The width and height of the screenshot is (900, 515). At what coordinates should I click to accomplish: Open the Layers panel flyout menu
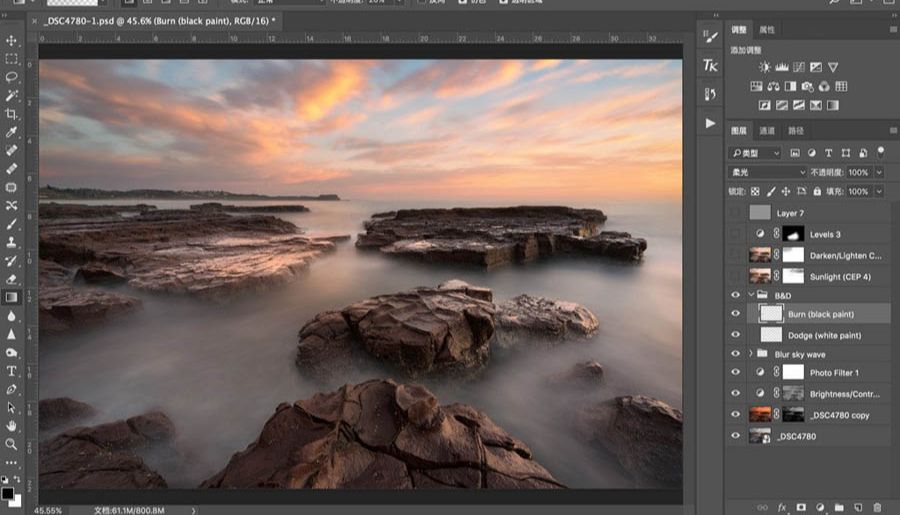tap(893, 131)
